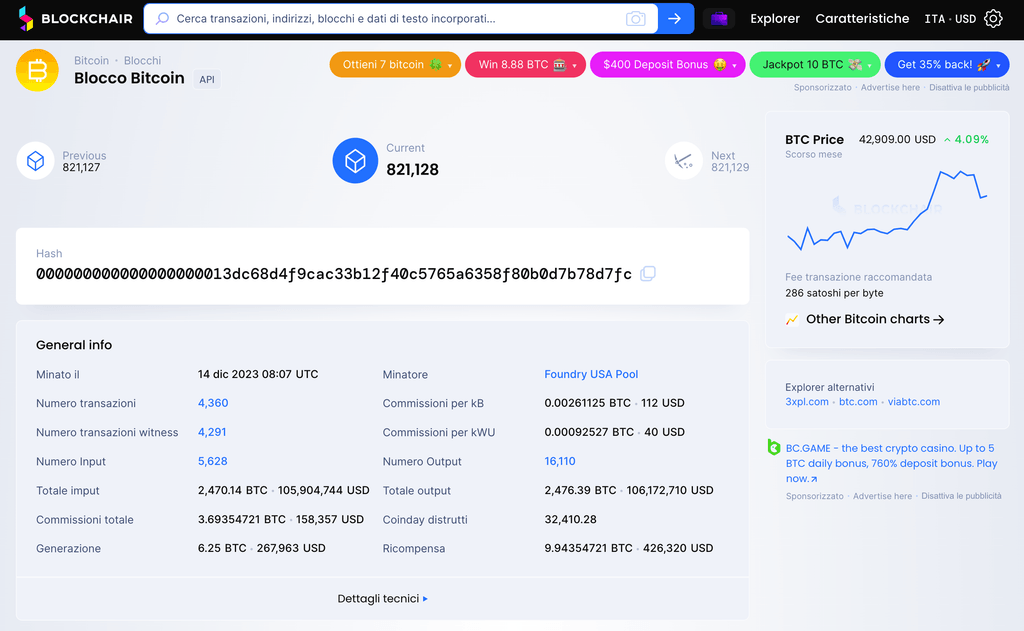Submit search with the arrow button
Screen dimensions: 1024x631
pos(675,19)
